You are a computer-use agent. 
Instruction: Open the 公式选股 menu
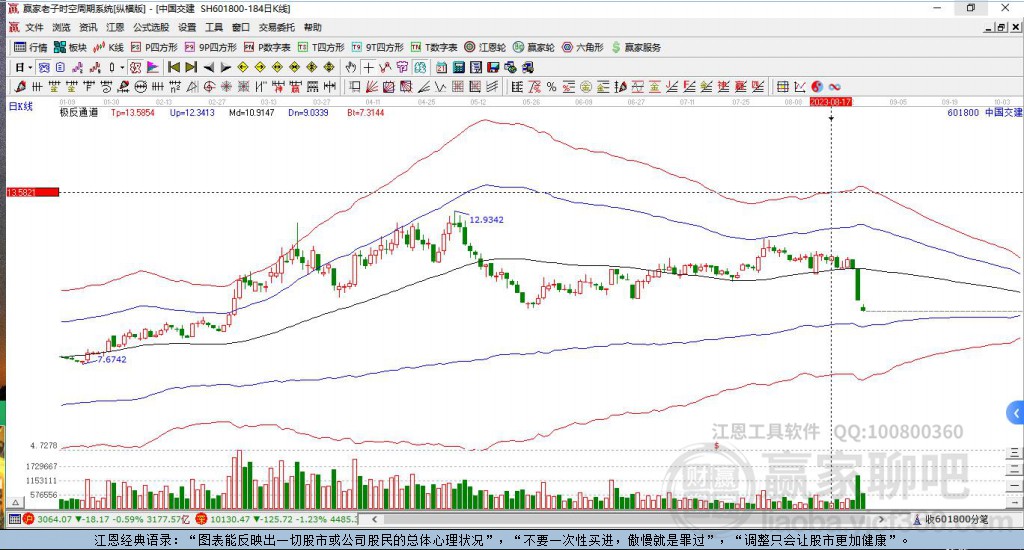[151, 27]
